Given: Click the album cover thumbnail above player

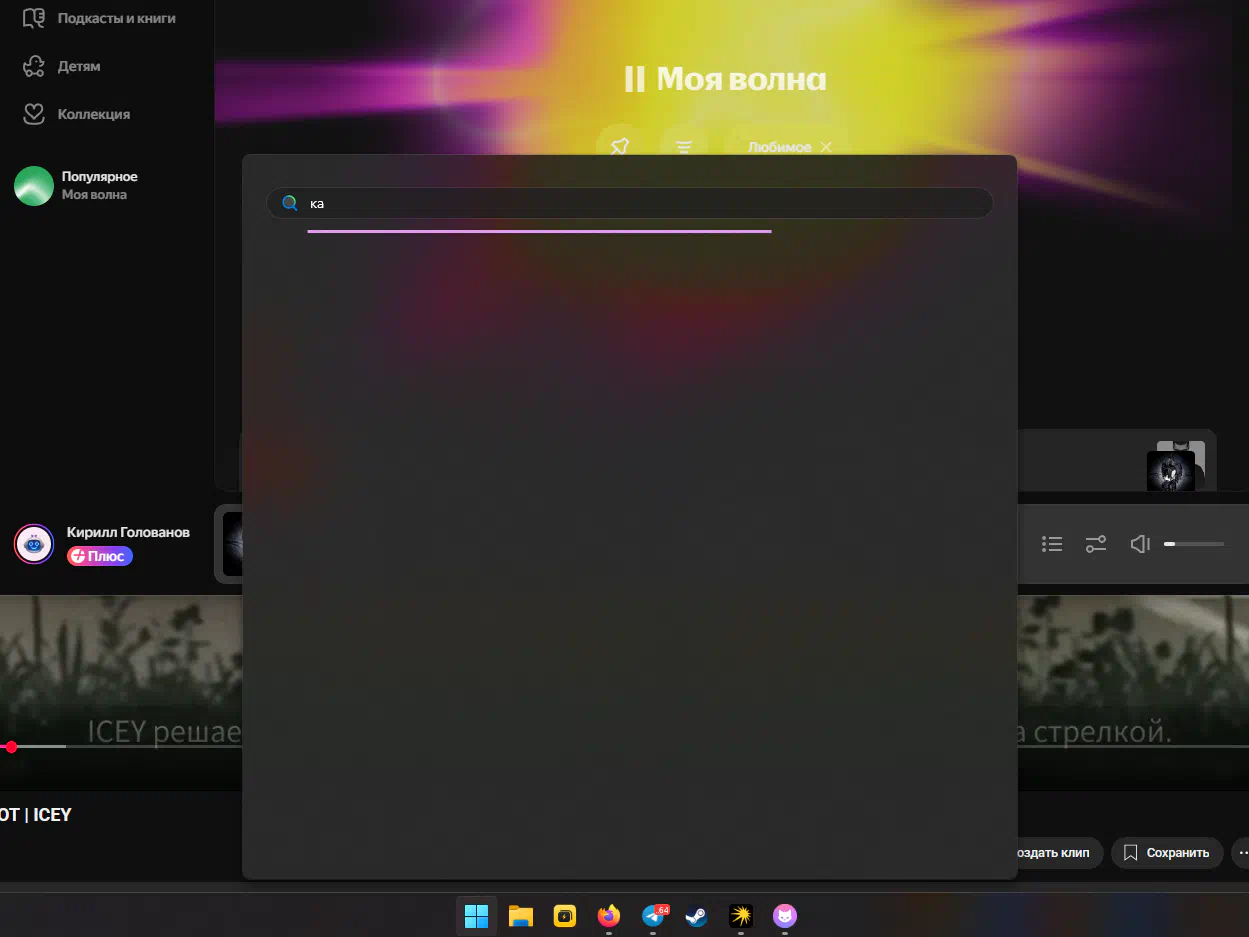Looking at the screenshot, I should pos(1171,470).
